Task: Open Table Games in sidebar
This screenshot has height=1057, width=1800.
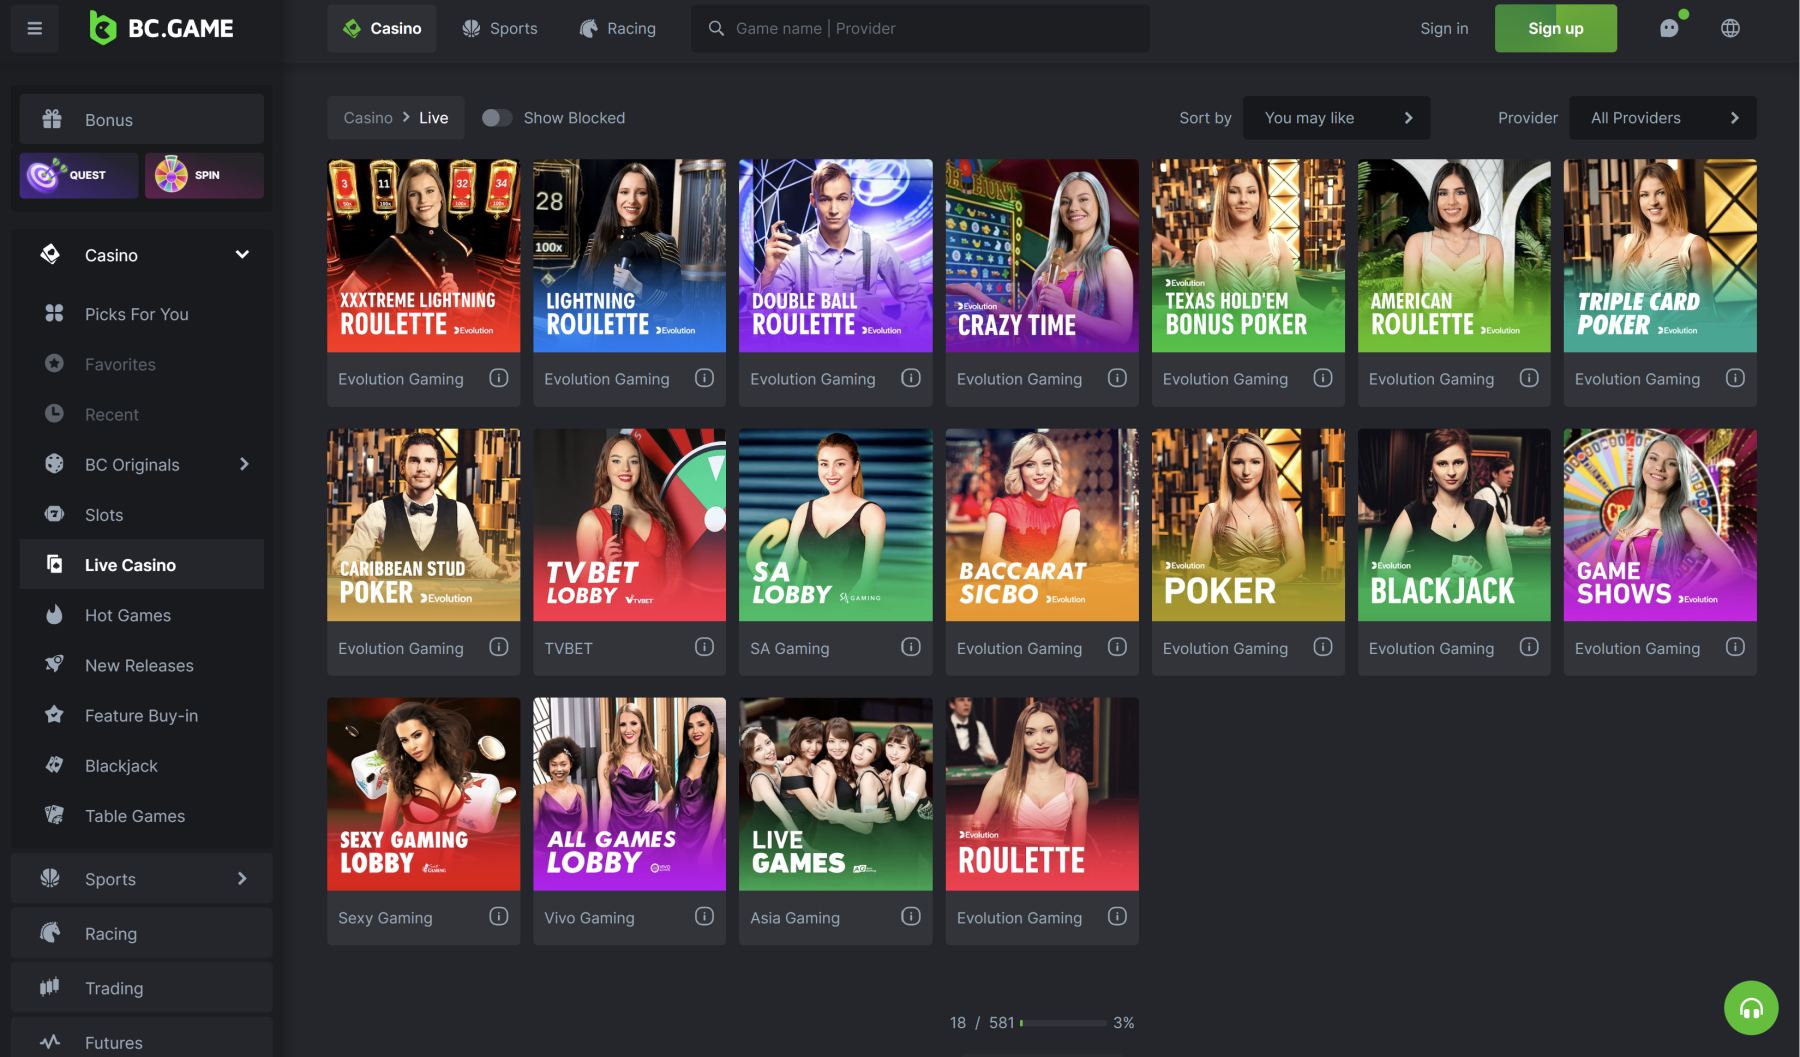Action: [142, 816]
